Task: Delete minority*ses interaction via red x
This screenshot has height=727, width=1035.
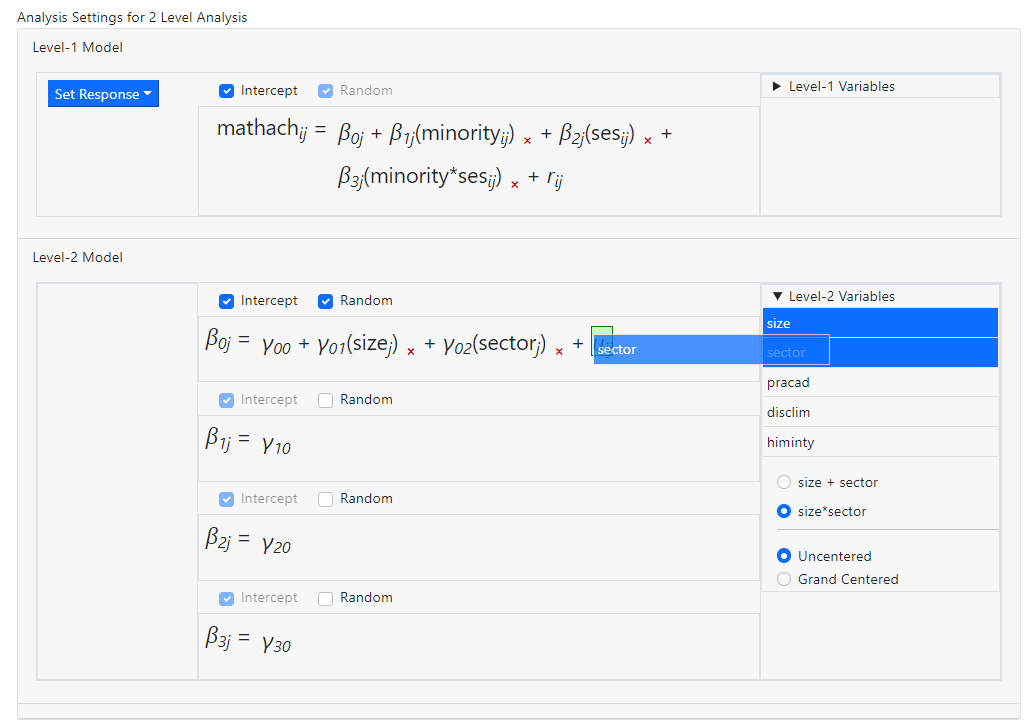Action: pos(515,185)
